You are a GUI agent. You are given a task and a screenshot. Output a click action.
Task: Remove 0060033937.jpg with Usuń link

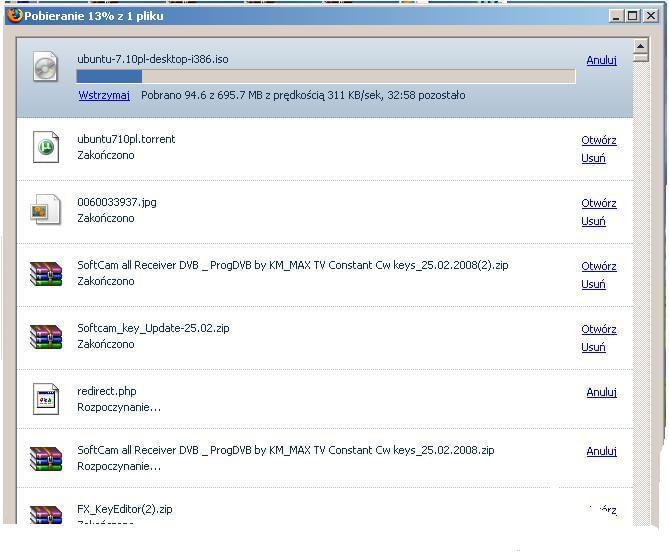pos(593,221)
